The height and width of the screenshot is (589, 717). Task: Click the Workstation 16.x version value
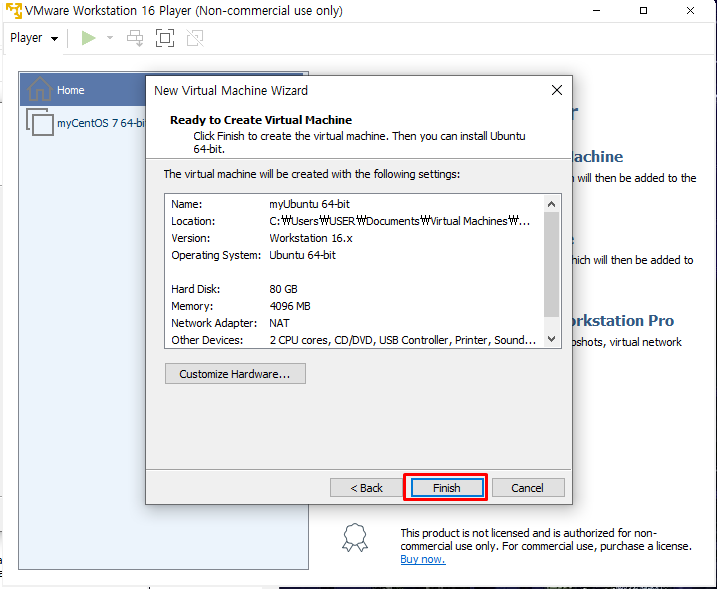[311, 238]
